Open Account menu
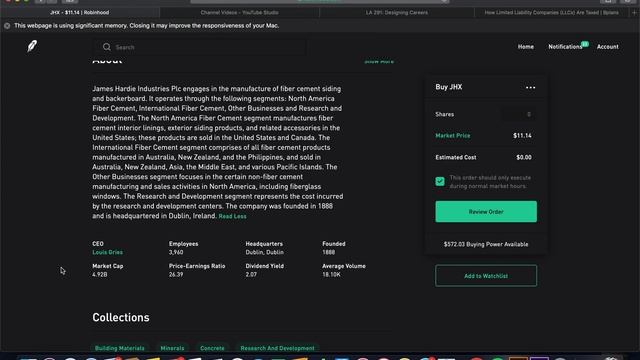640x360 pixels. pyautogui.click(x=607, y=47)
